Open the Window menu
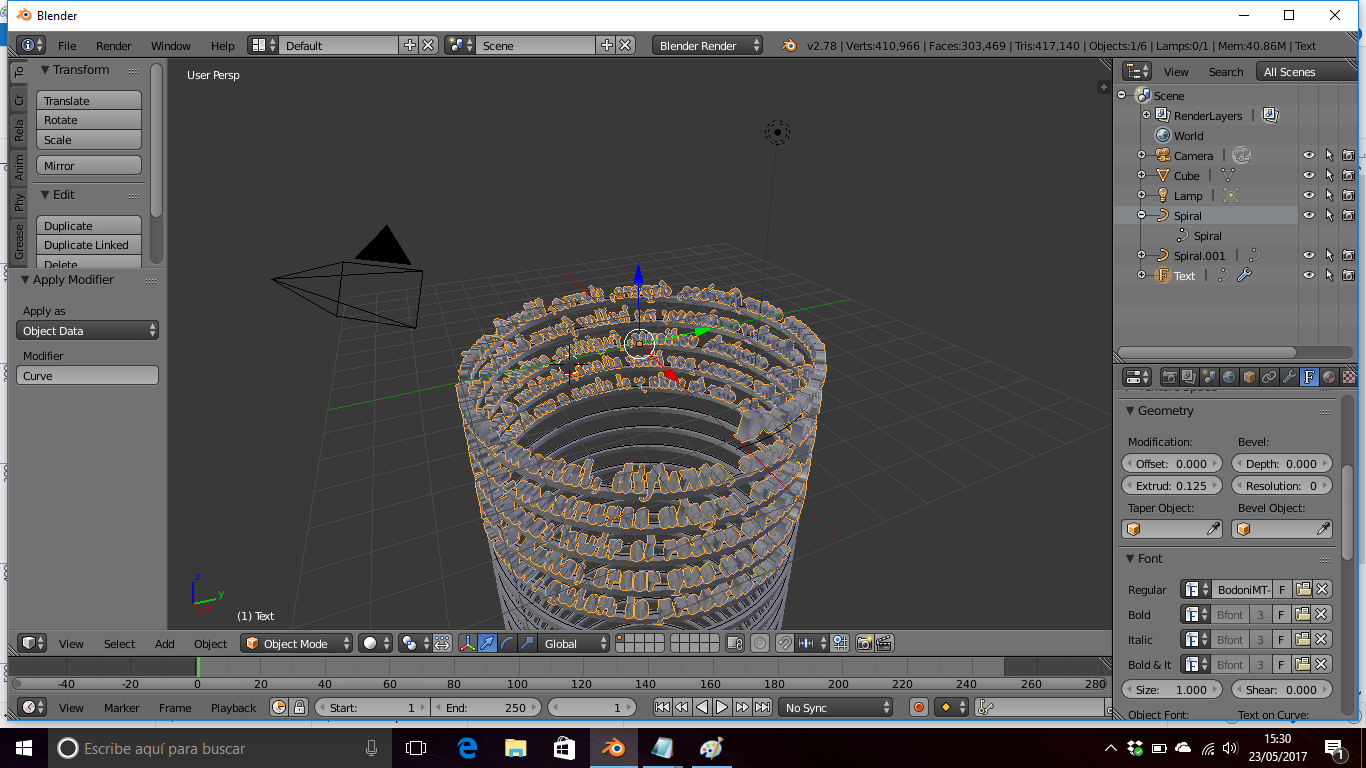Image resolution: width=1366 pixels, height=768 pixels. (171, 46)
